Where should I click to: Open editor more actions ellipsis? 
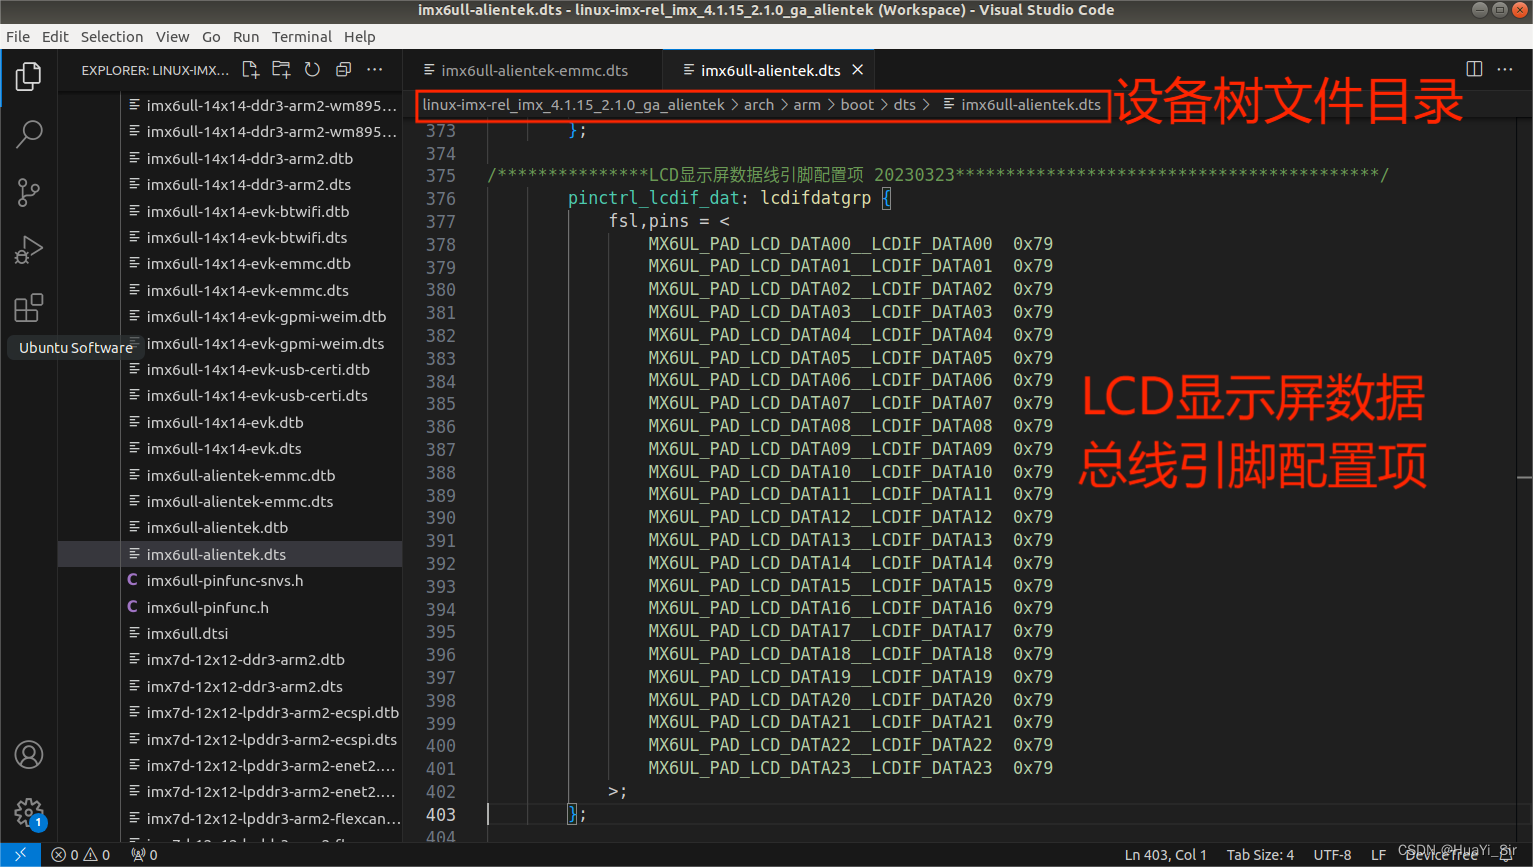pyautogui.click(x=1505, y=69)
